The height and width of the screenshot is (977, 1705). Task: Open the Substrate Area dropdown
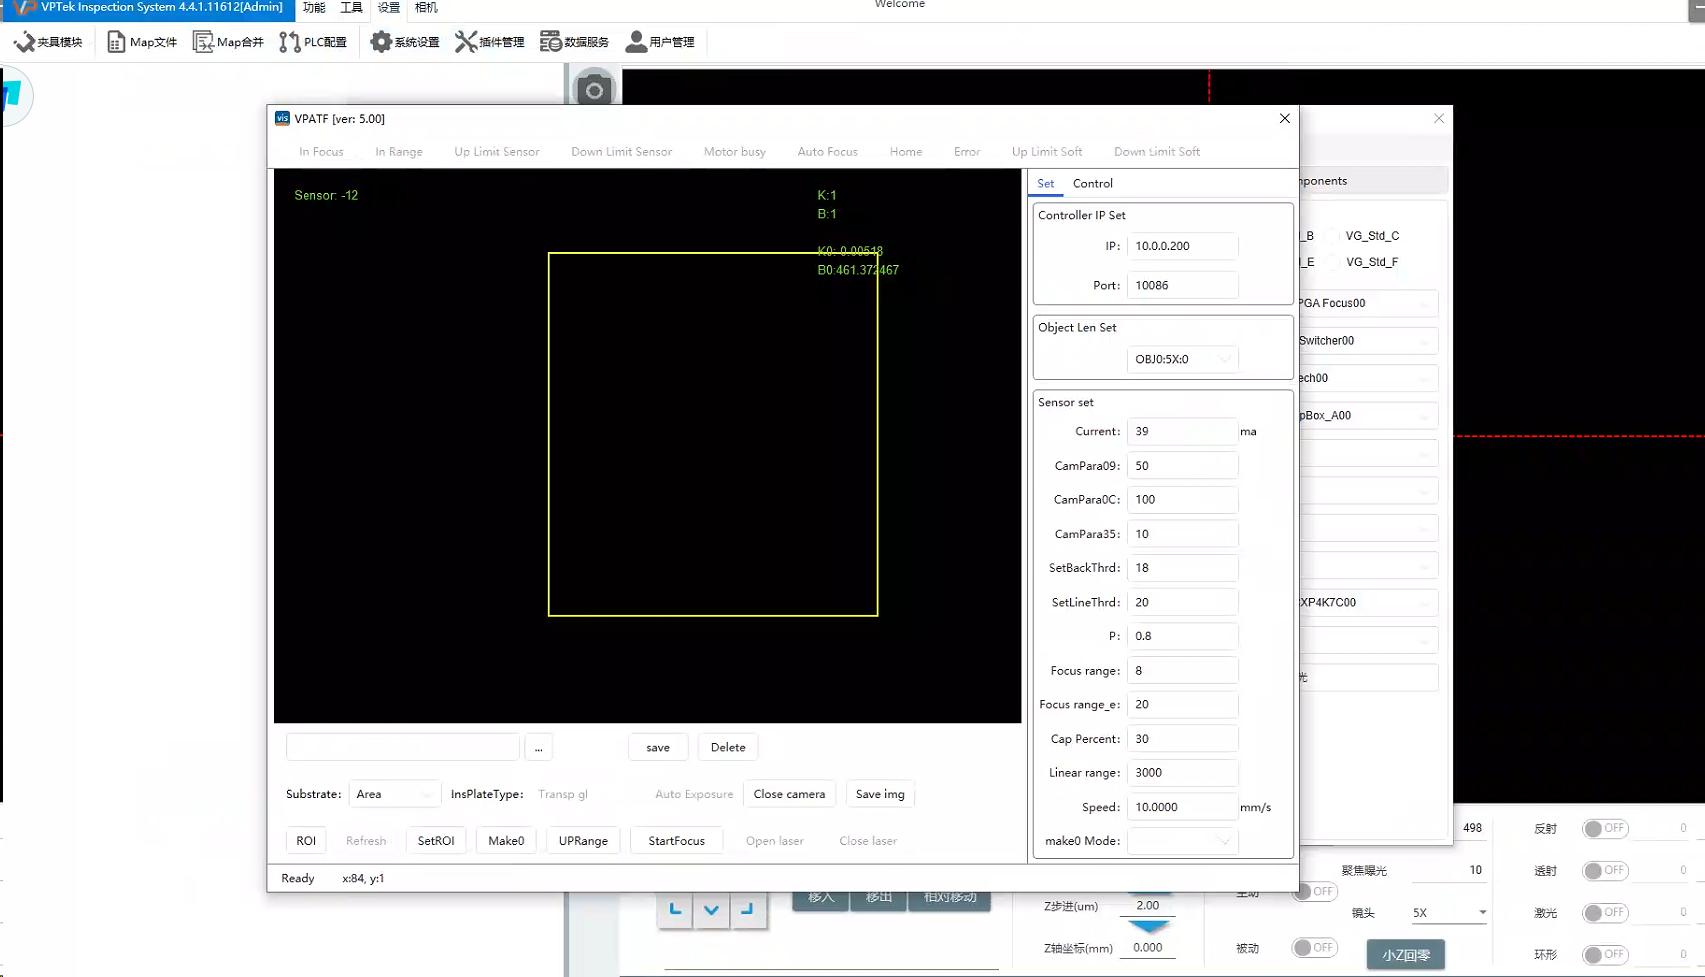[x=394, y=794]
